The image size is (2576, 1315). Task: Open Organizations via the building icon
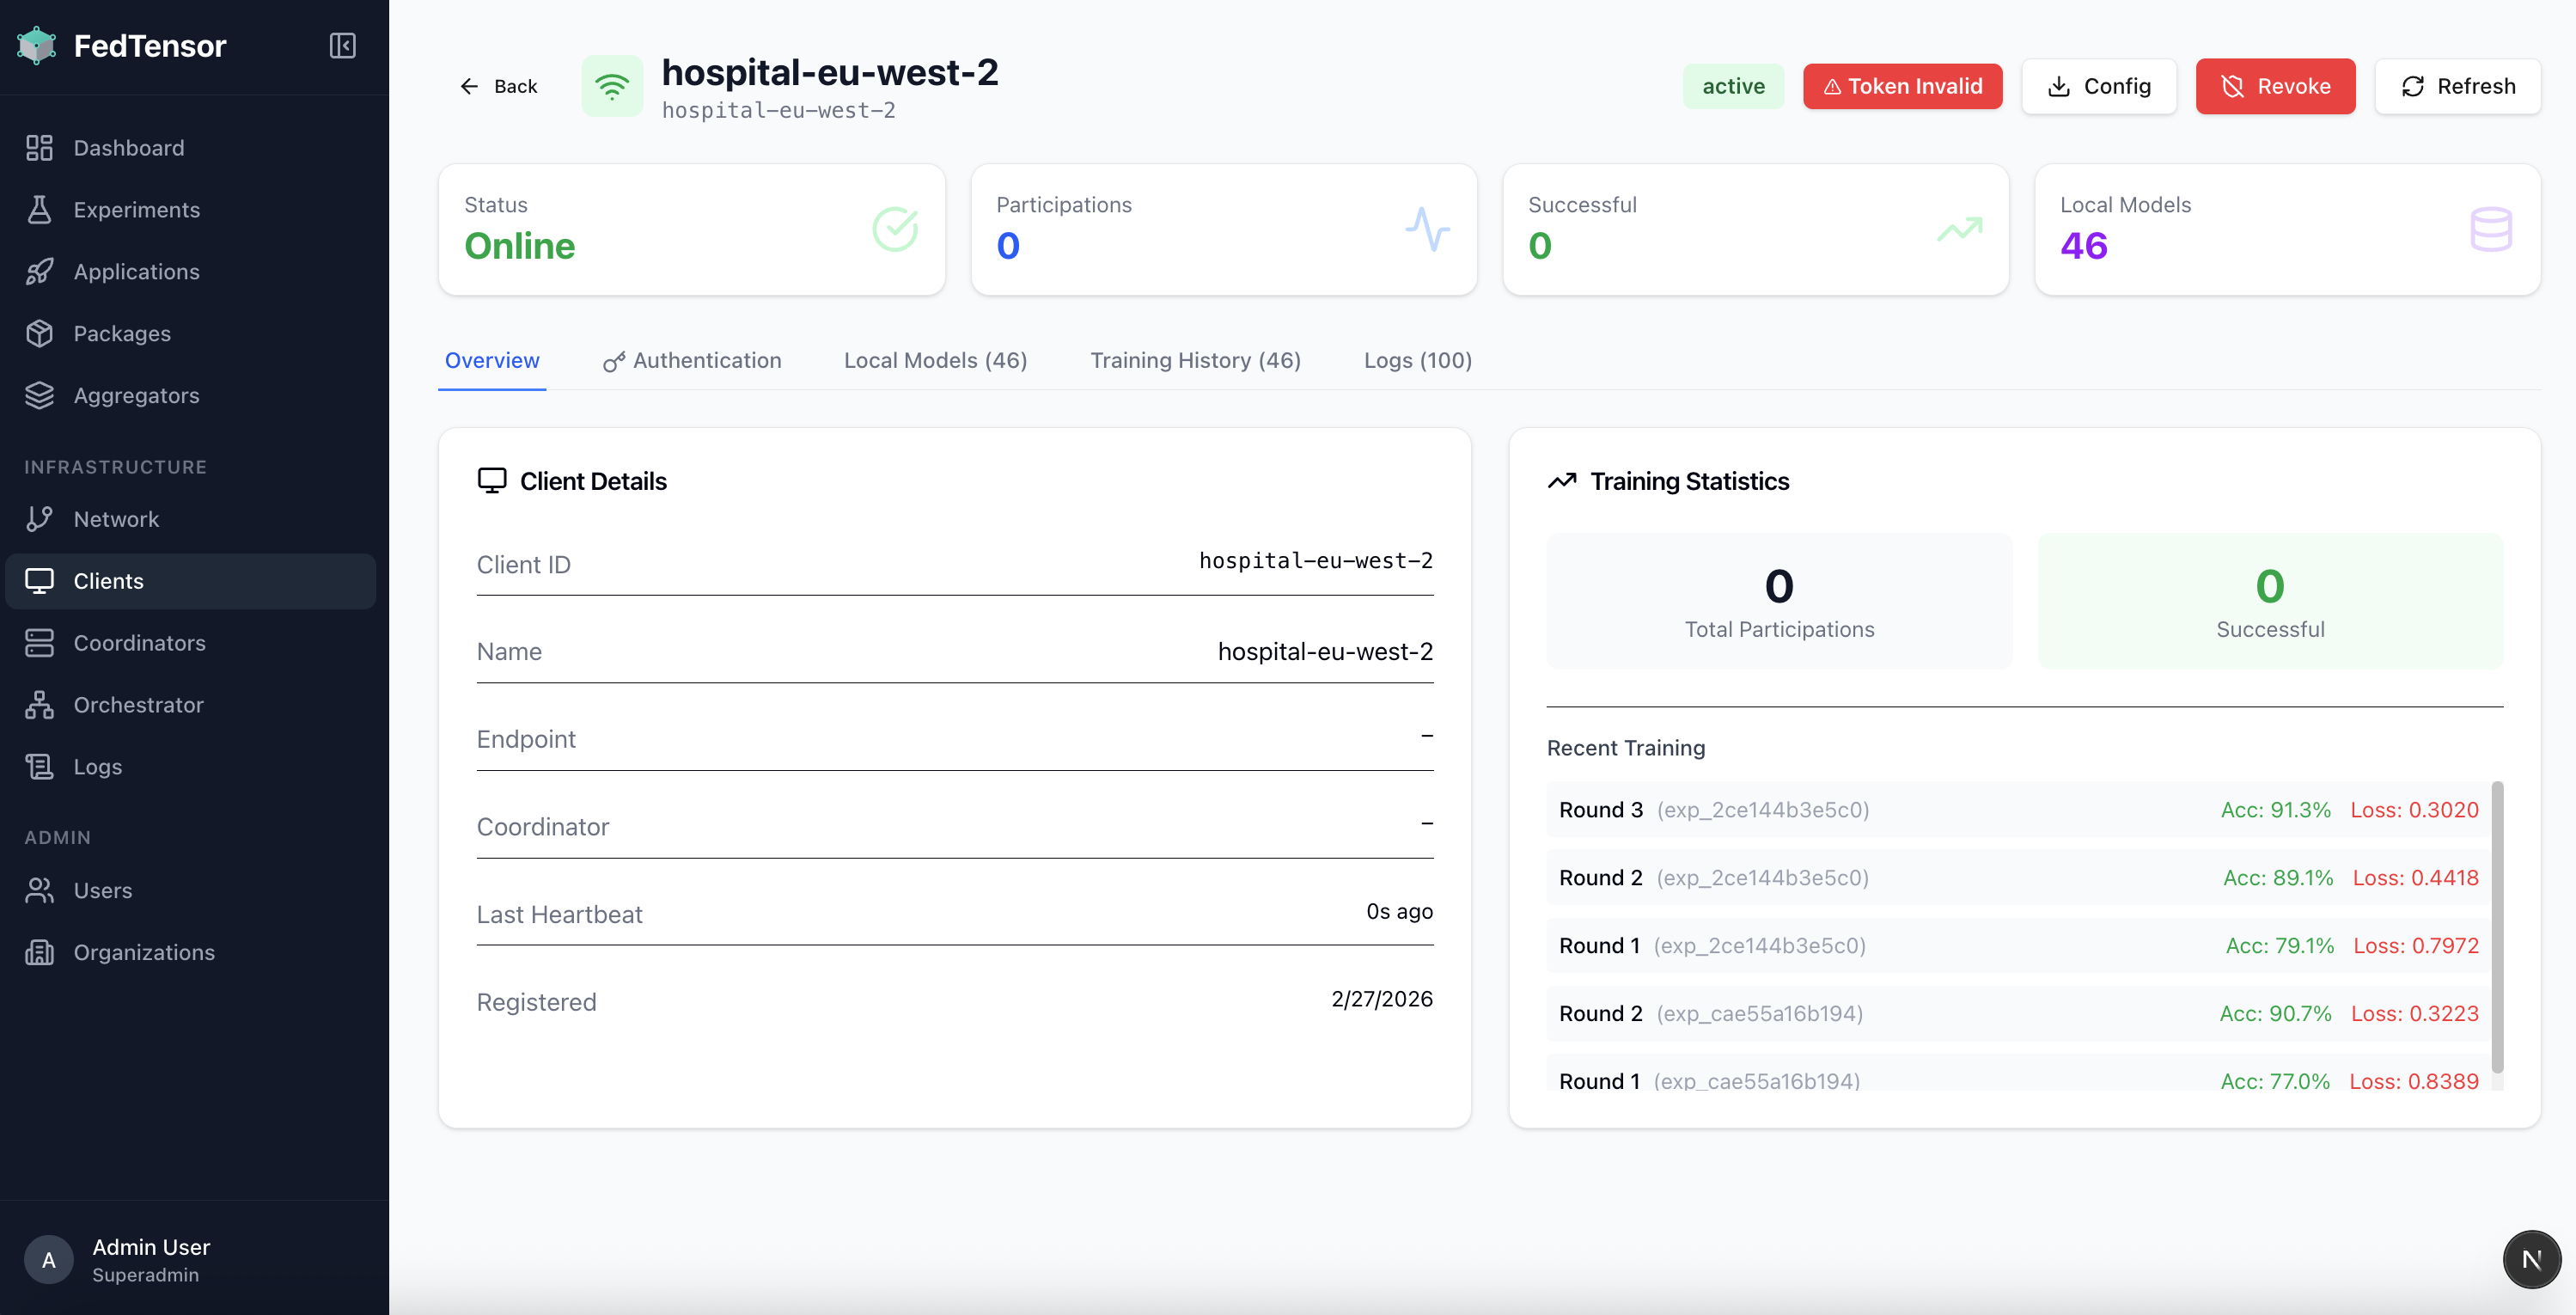click(39, 952)
